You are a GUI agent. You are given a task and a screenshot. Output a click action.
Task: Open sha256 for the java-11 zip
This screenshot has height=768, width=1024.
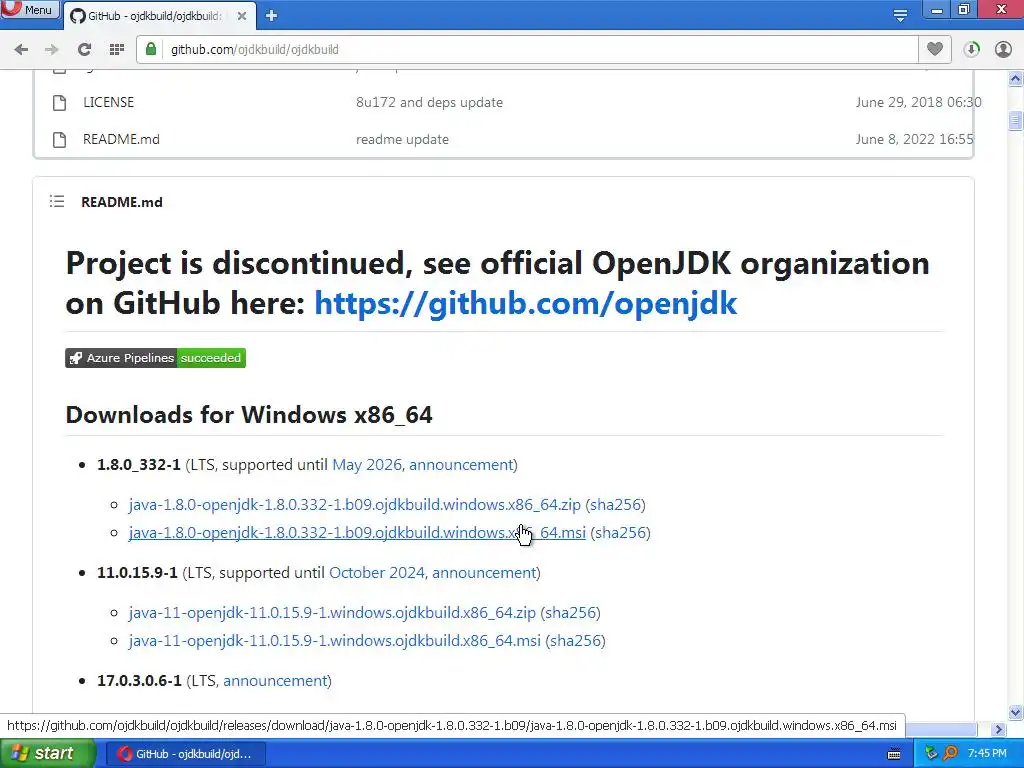click(570, 613)
